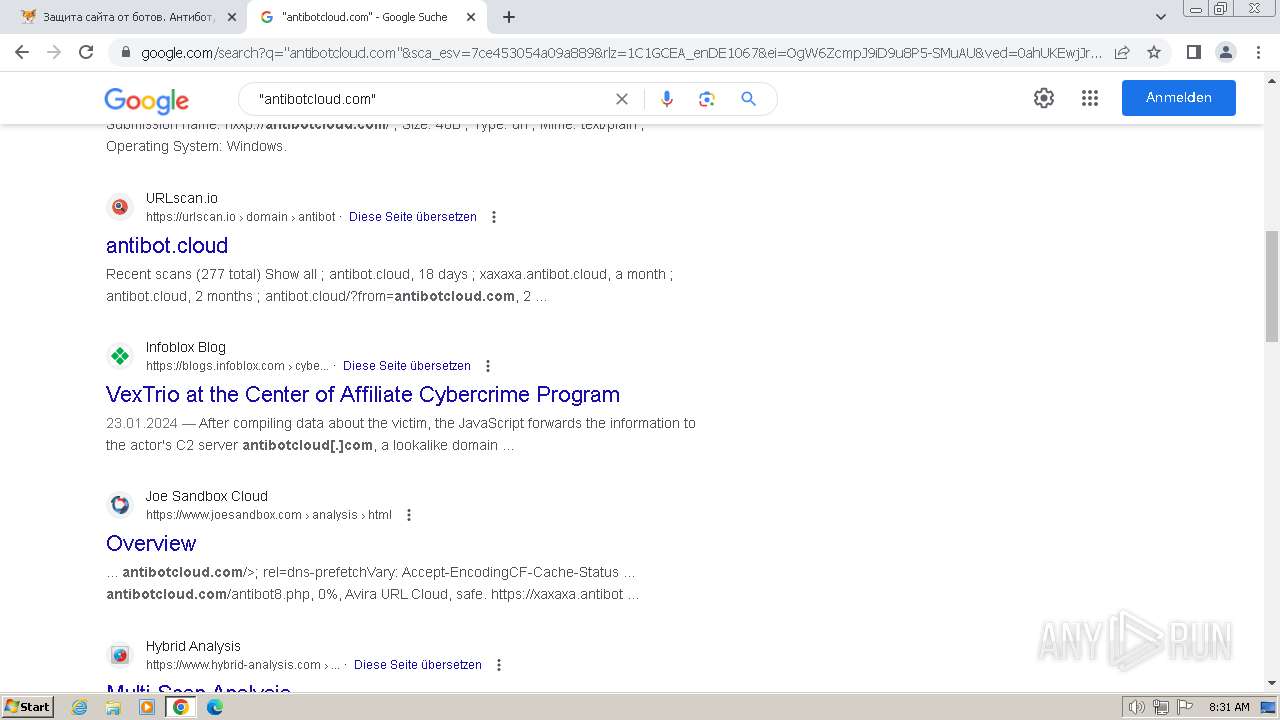Open the Joe Sandbox Overview result
The width and height of the screenshot is (1280, 720).
click(151, 543)
